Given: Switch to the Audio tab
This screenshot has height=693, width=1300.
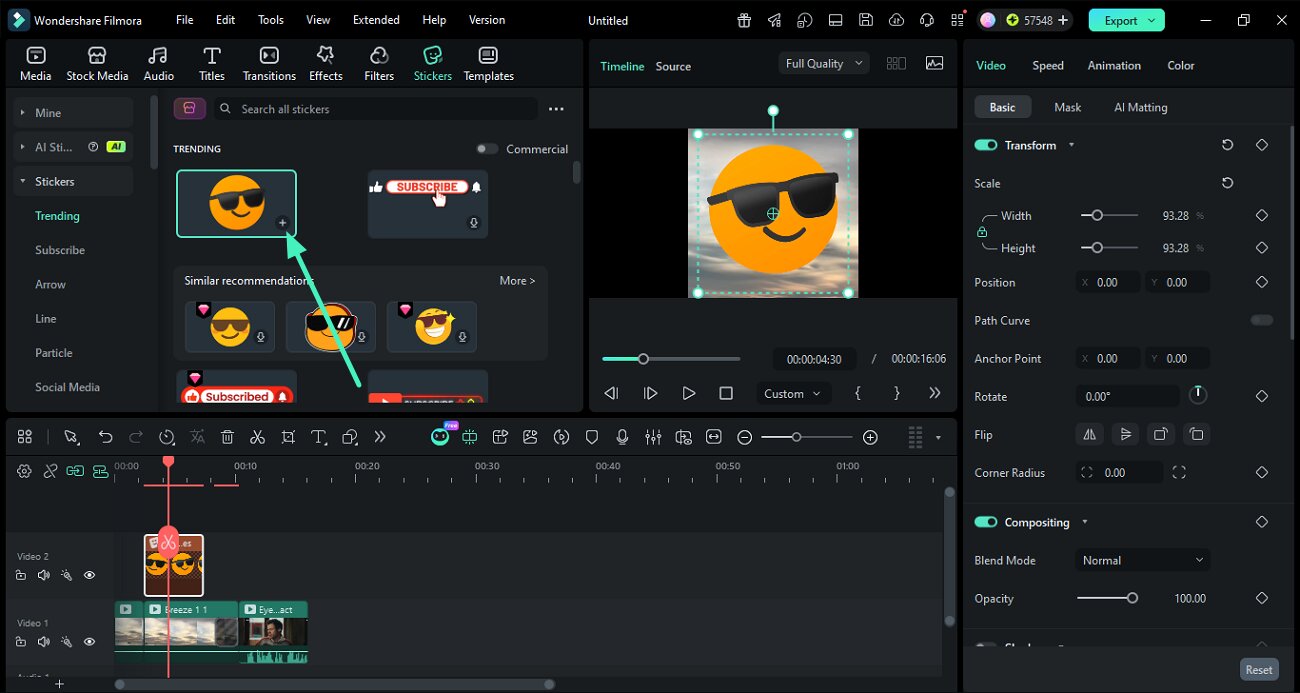Looking at the screenshot, I should (x=158, y=63).
